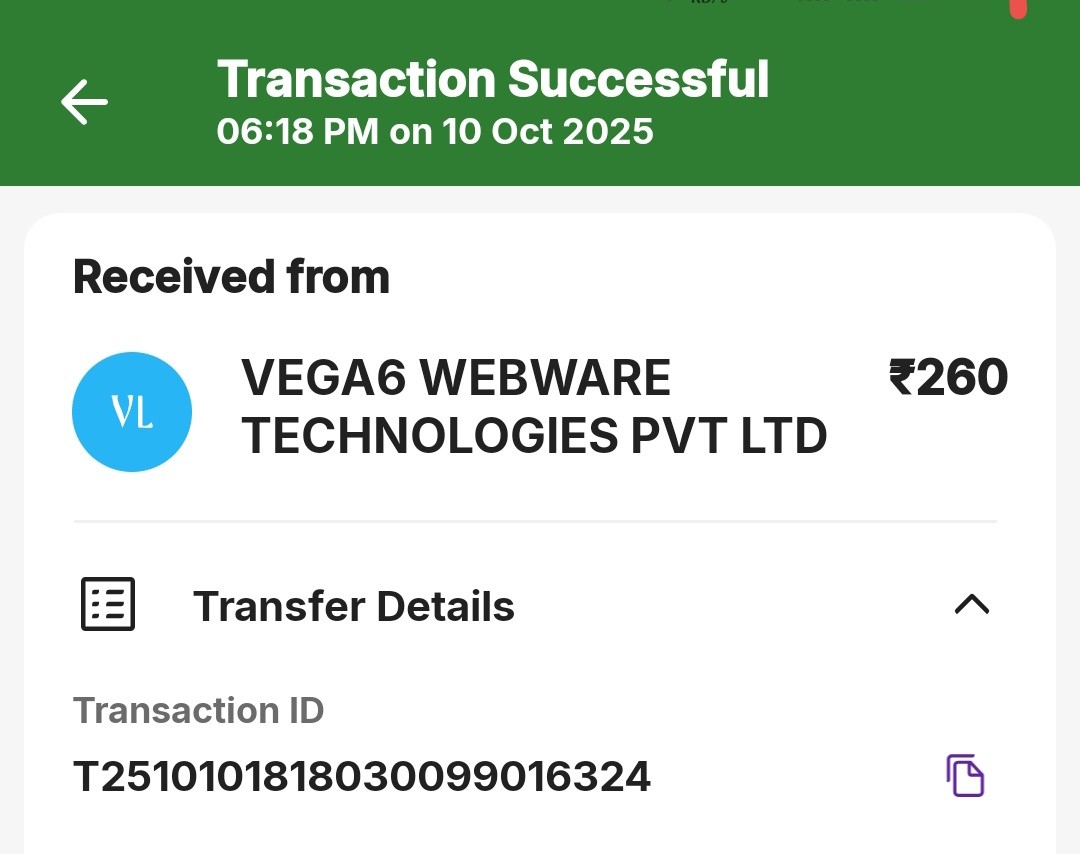1080x854 pixels.
Task: Tap the blue VL sender avatar
Action: (x=132, y=412)
